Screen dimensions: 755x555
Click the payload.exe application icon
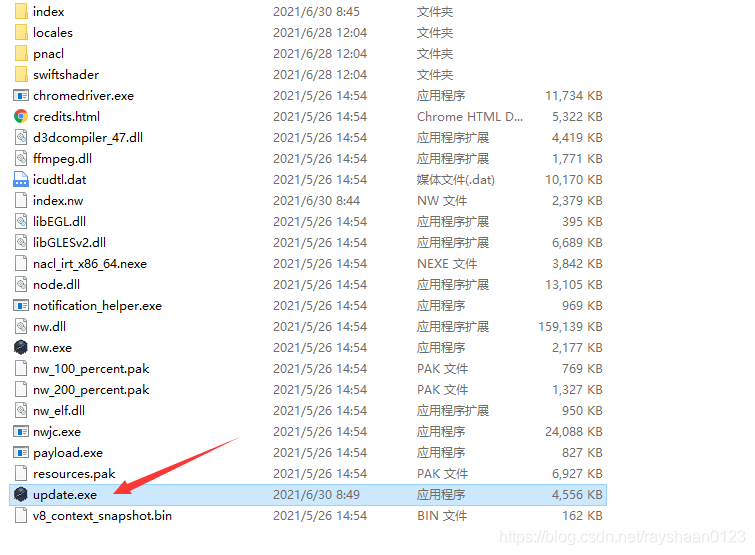[21, 452]
